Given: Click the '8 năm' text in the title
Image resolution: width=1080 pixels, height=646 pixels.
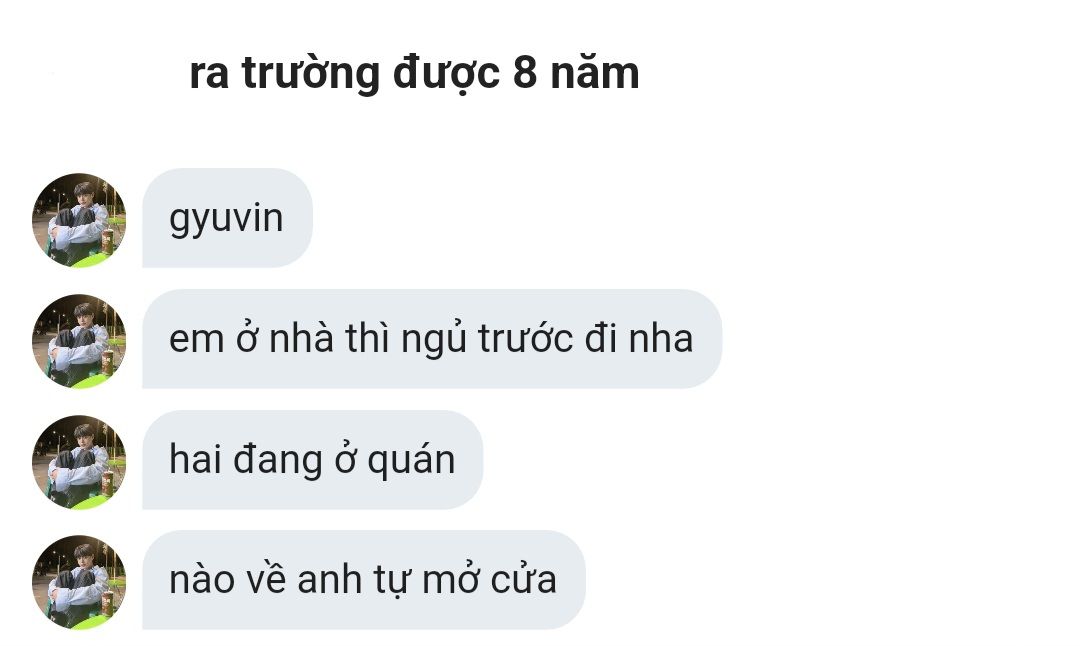Looking at the screenshot, I should [x=576, y=72].
